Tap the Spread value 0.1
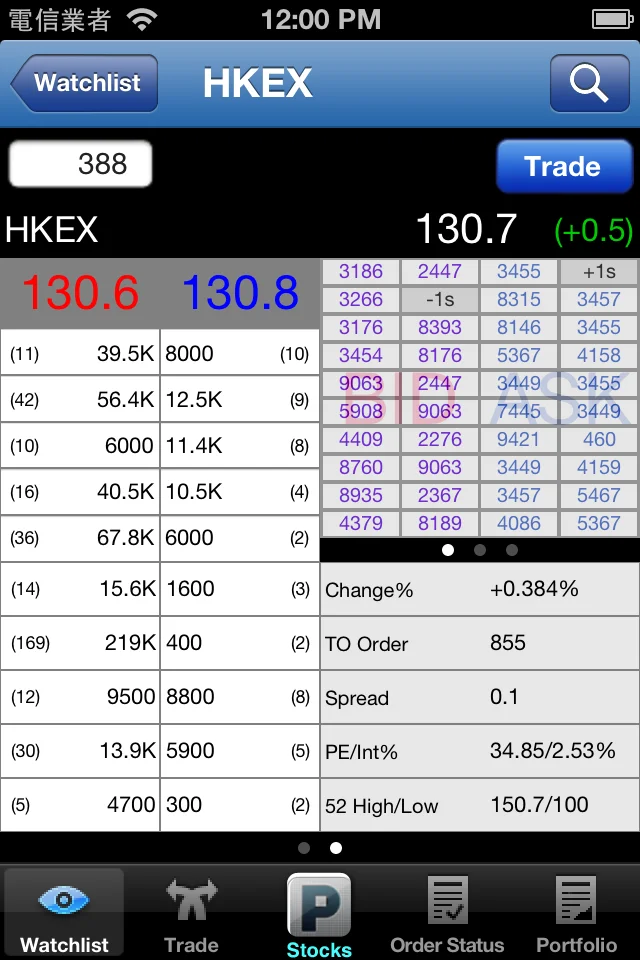The image size is (640, 960). pyautogui.click(x=504, y=697)
